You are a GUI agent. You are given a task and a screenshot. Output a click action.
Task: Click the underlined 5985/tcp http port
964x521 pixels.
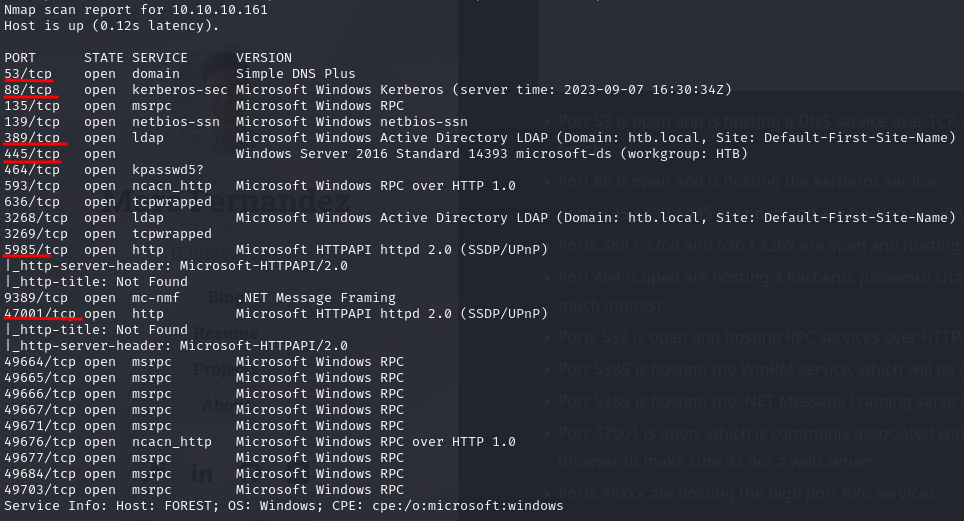[36, 250]
